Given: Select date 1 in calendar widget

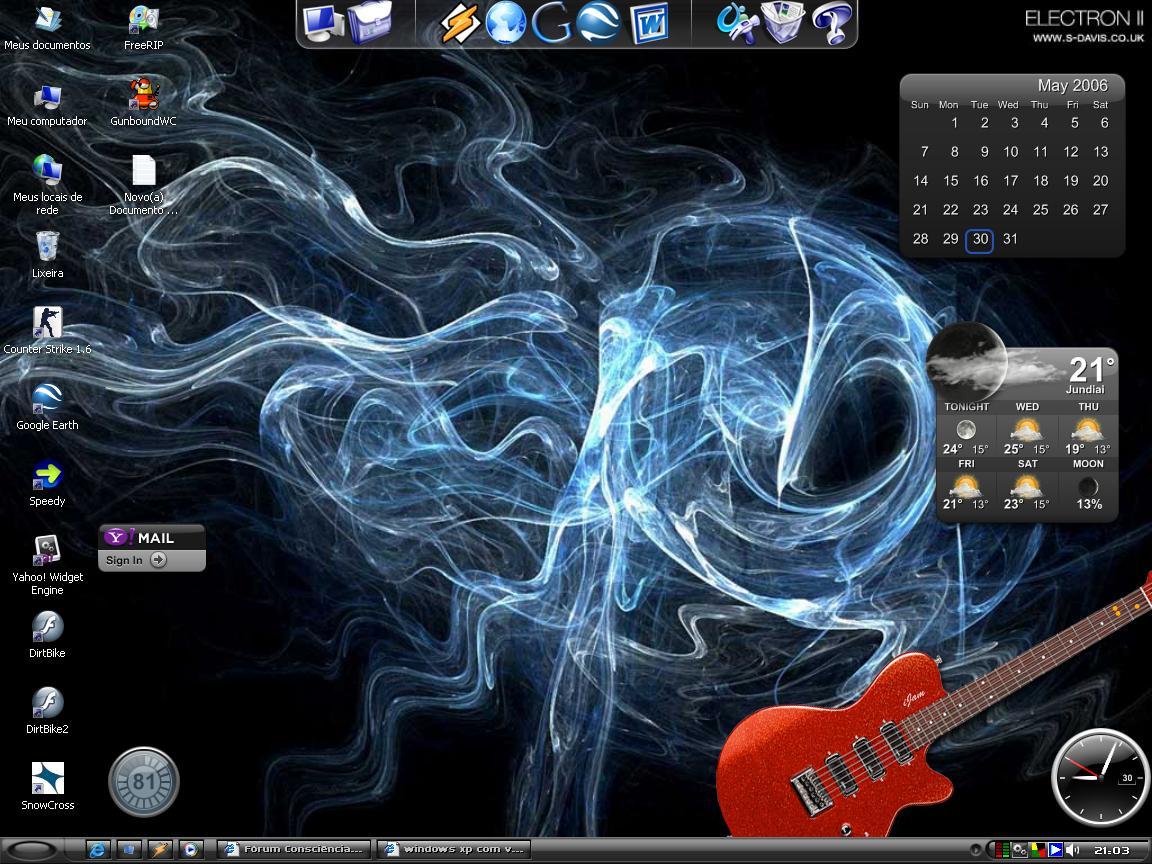Looking at the screenshot, I should click(x=954, y=123).
